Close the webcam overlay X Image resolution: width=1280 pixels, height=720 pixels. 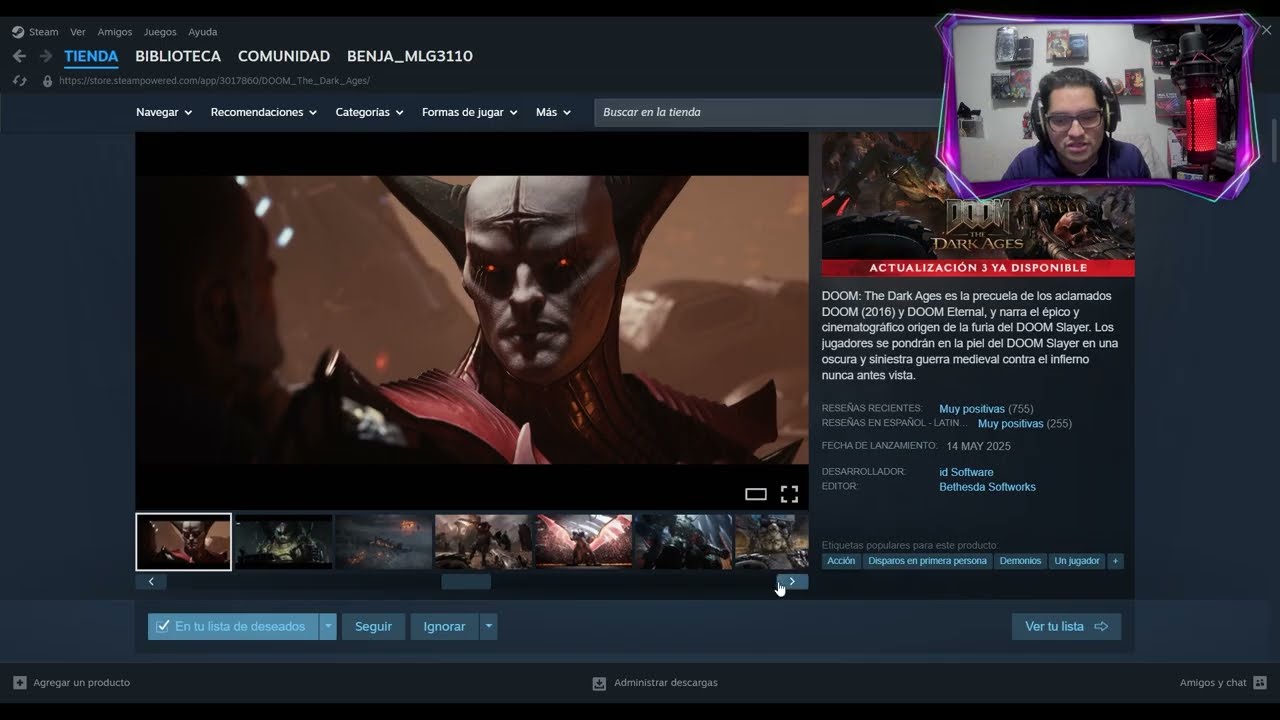tap(1266, 31)
